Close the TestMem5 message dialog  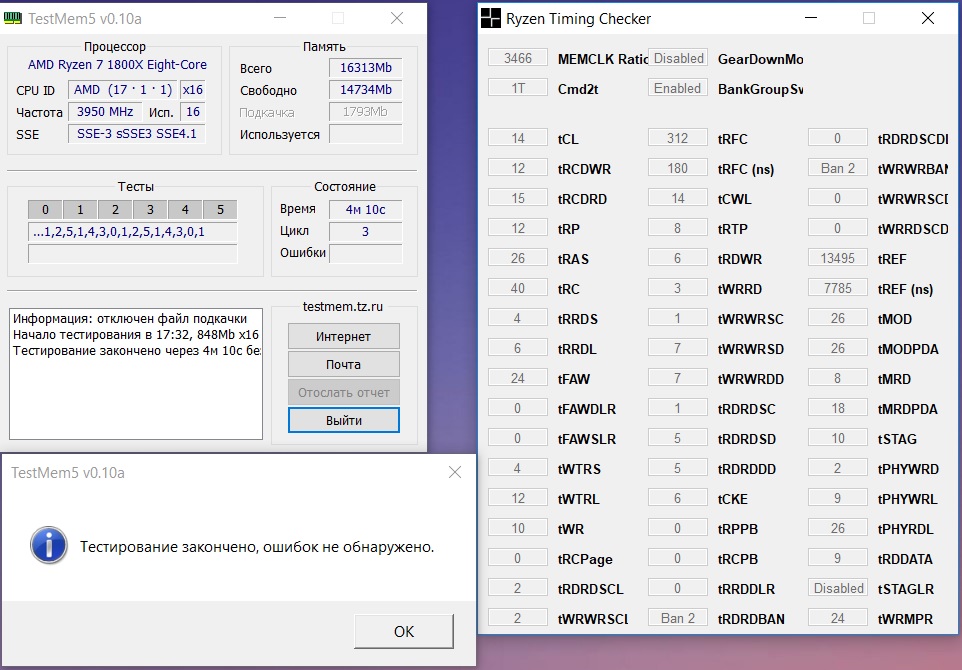(455, 472)
